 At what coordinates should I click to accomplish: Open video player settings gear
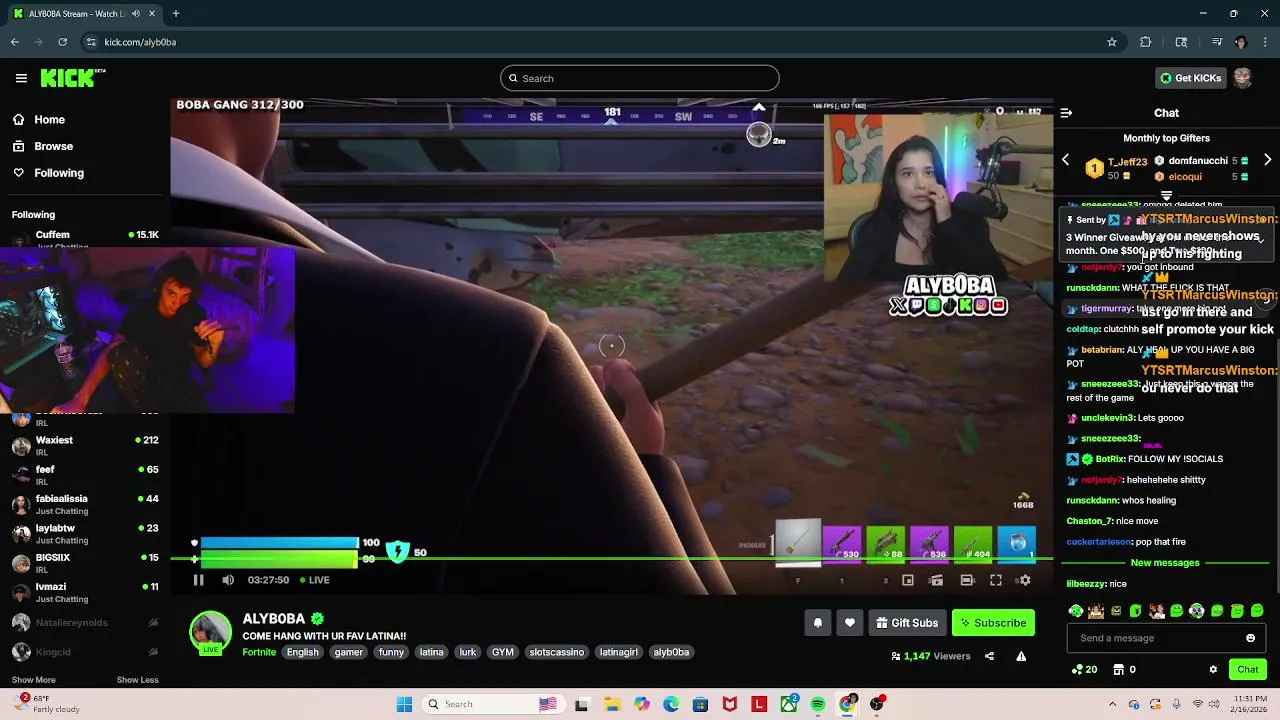pos(1024,580)
